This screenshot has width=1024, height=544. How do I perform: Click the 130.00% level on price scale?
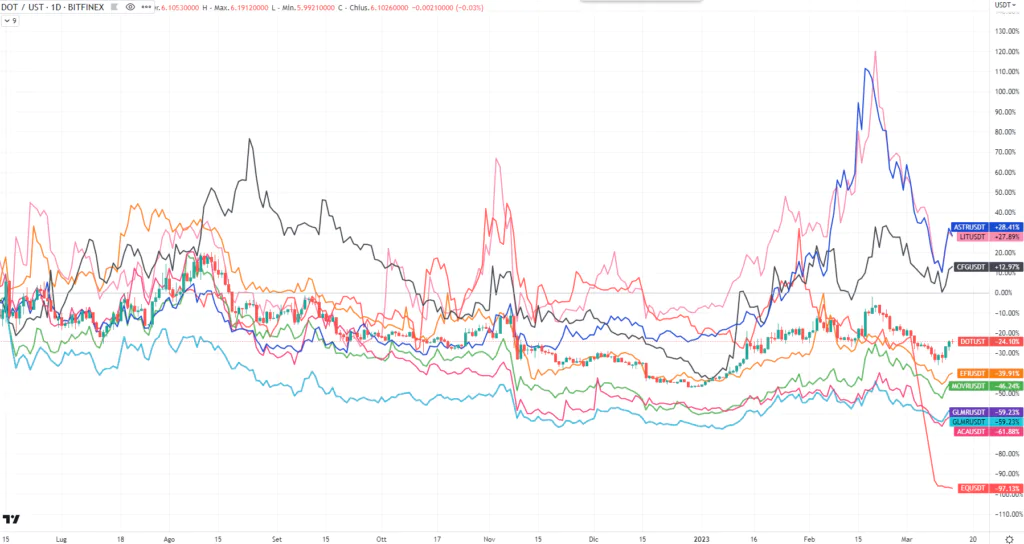coord(1006,31)
